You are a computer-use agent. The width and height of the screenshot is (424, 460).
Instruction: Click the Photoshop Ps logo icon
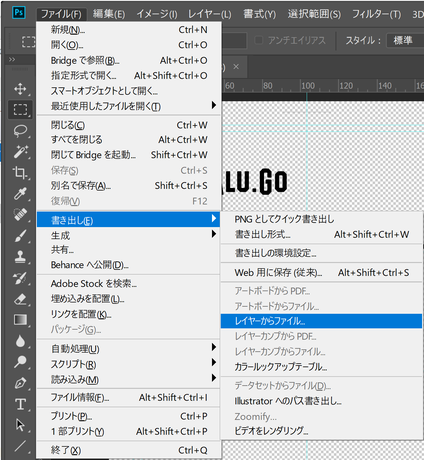pyautogui.click(x=19, y=13)
